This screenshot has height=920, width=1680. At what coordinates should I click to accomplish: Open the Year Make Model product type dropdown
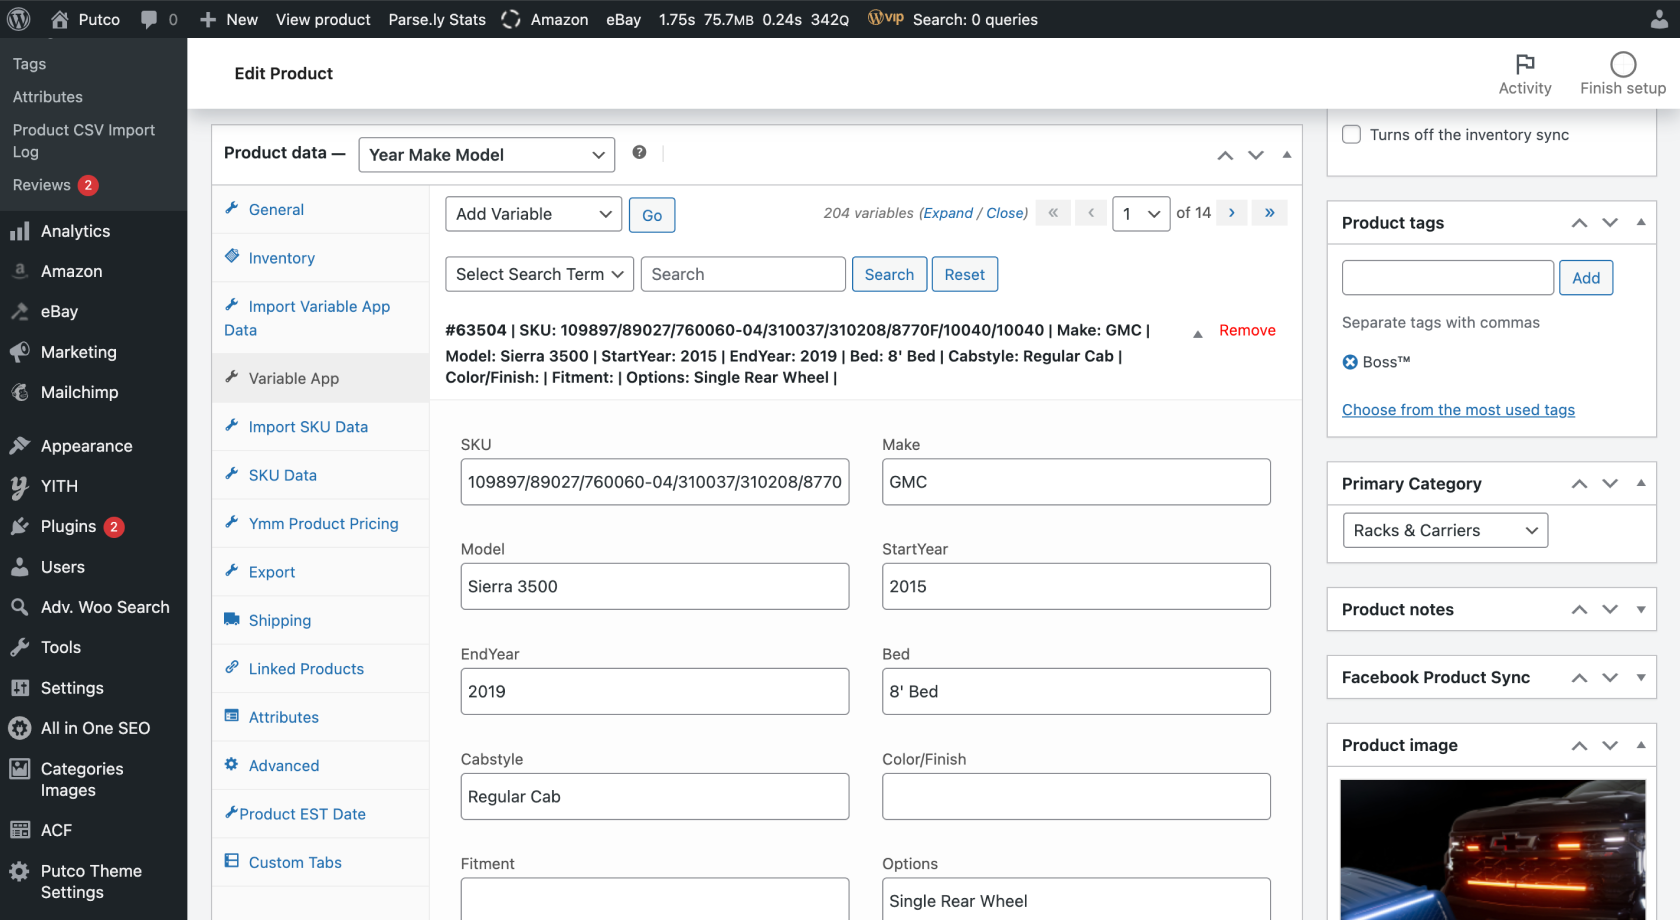click(x=486, y=155)
